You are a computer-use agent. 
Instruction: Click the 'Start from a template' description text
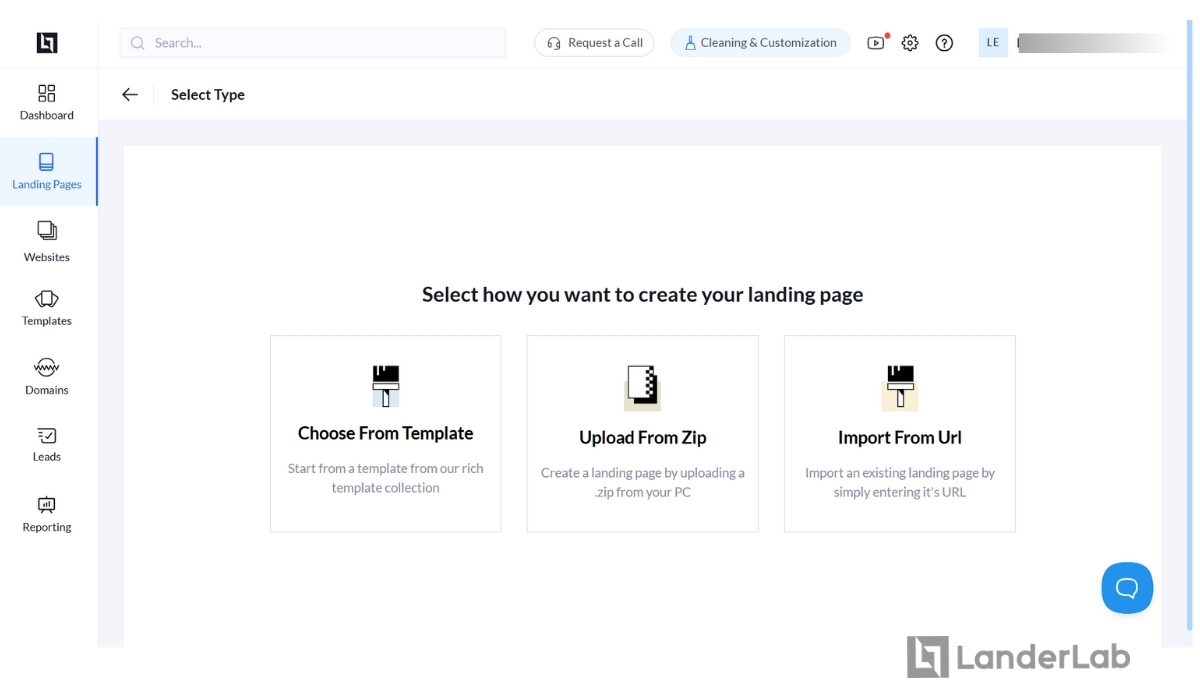tap(386, 478)
